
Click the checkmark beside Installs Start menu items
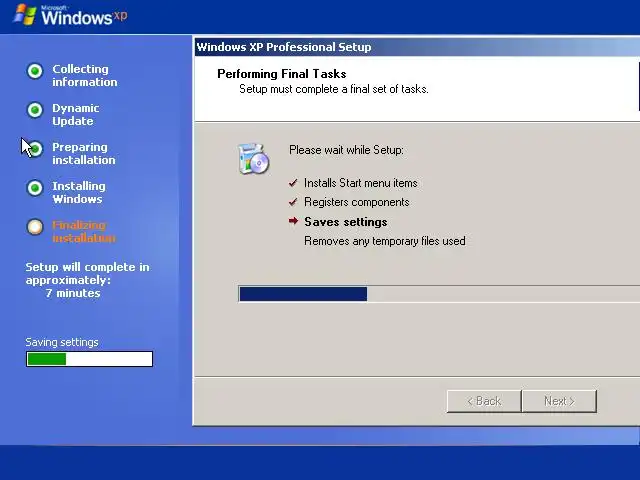tap(293, 183)
